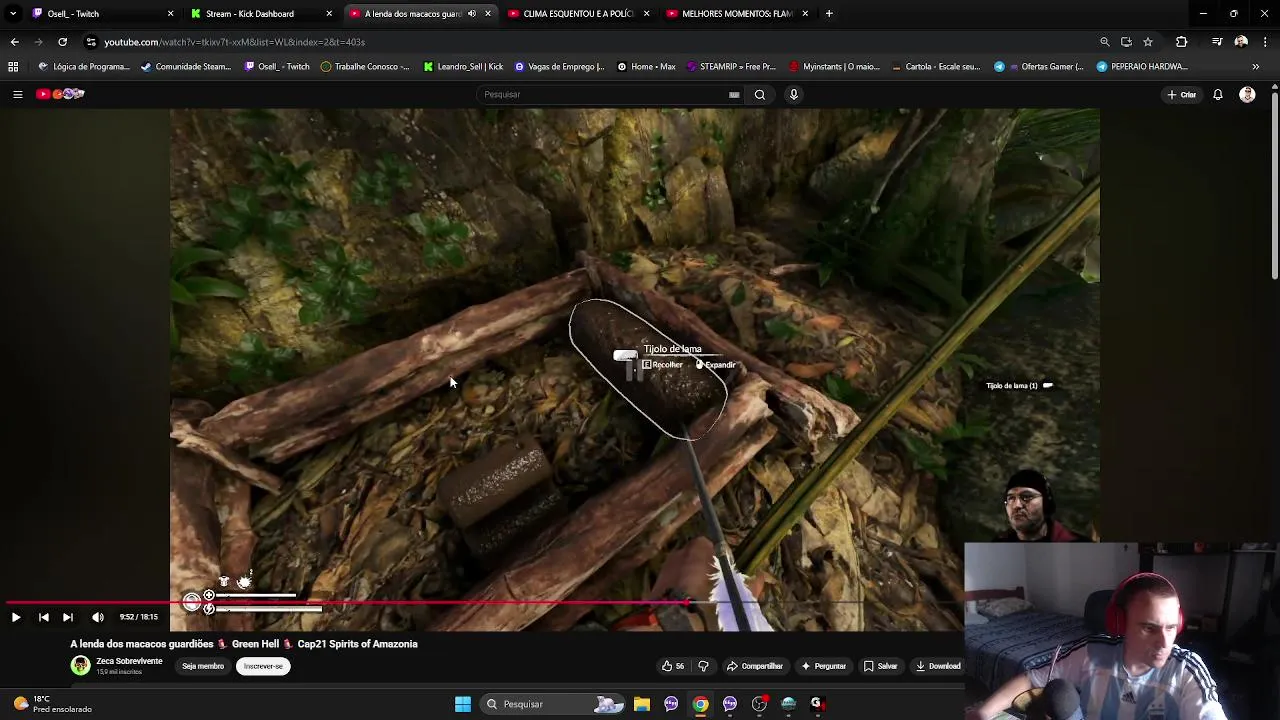
Task: Click the Download button
Action: (x=938, y=666)
